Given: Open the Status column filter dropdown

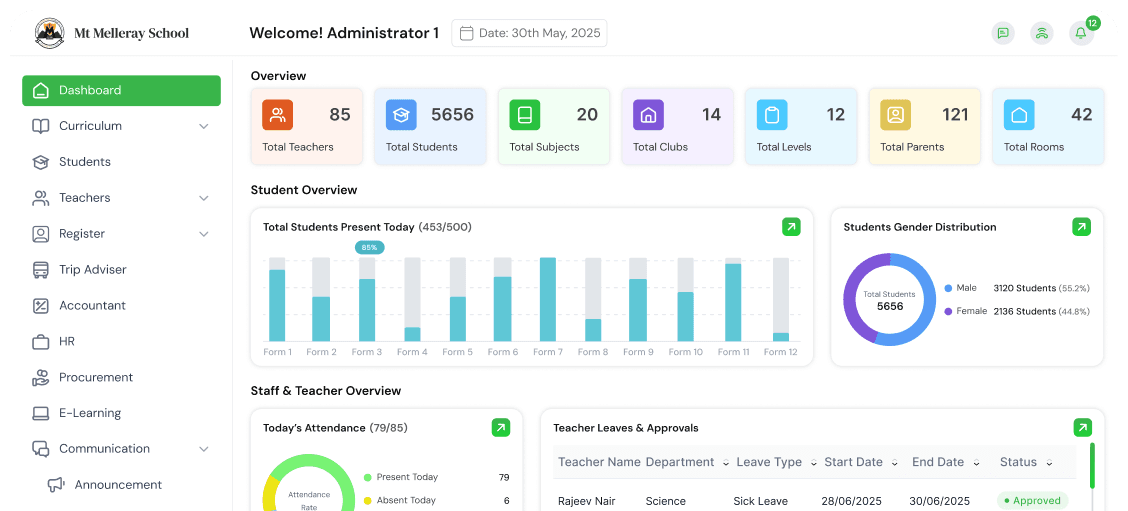Looking at the screenshot, I should (1049, 463).
